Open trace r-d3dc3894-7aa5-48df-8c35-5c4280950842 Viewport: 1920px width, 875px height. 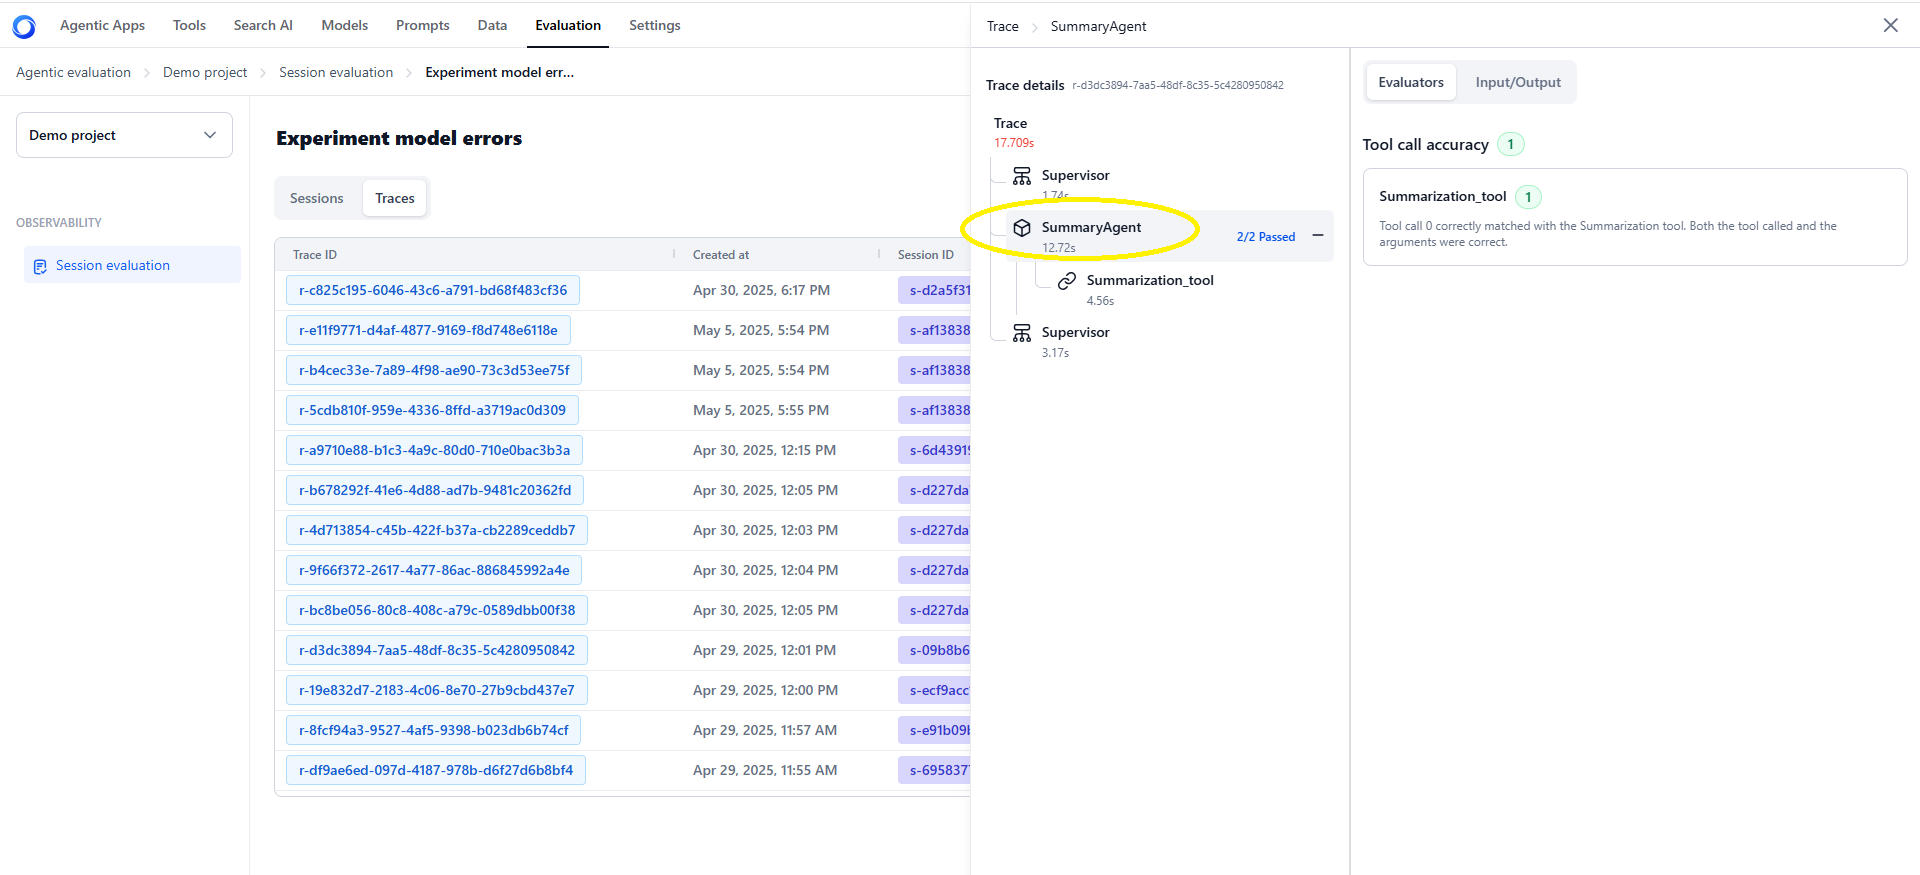click(x=437, y=650)
